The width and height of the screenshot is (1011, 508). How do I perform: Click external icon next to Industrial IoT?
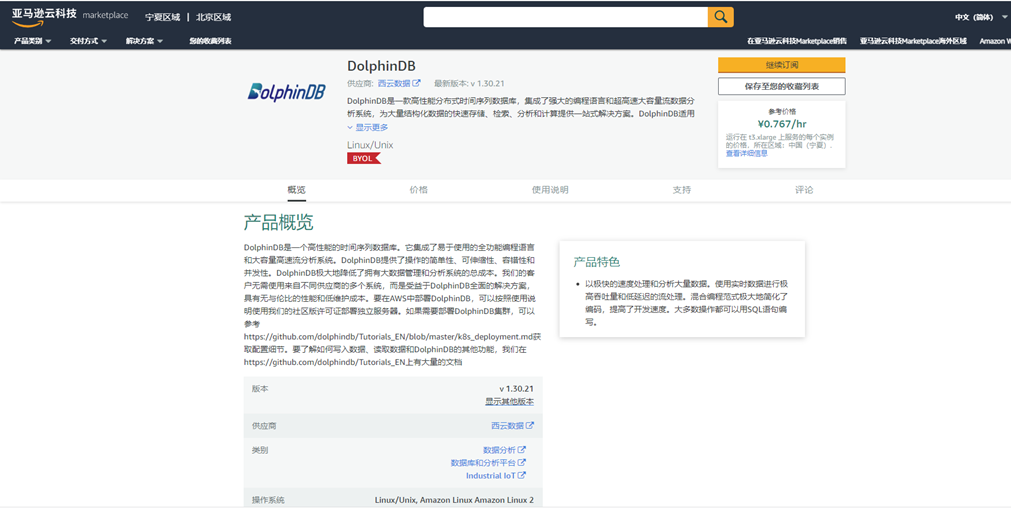[522, 476]
